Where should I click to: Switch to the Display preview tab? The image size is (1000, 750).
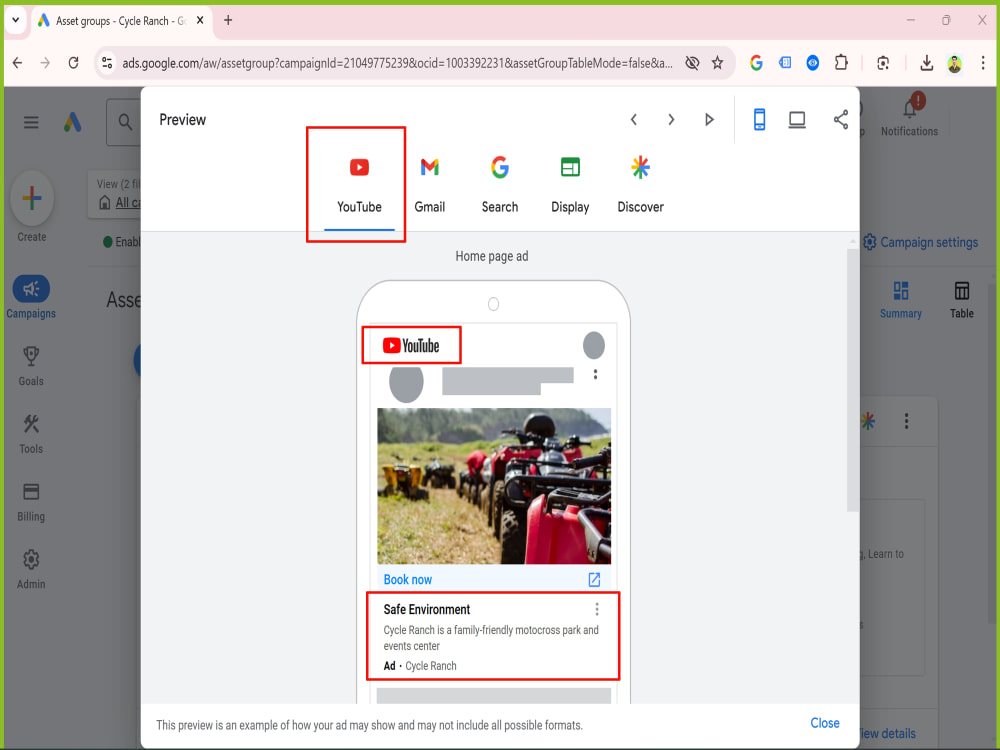[570, 184]
